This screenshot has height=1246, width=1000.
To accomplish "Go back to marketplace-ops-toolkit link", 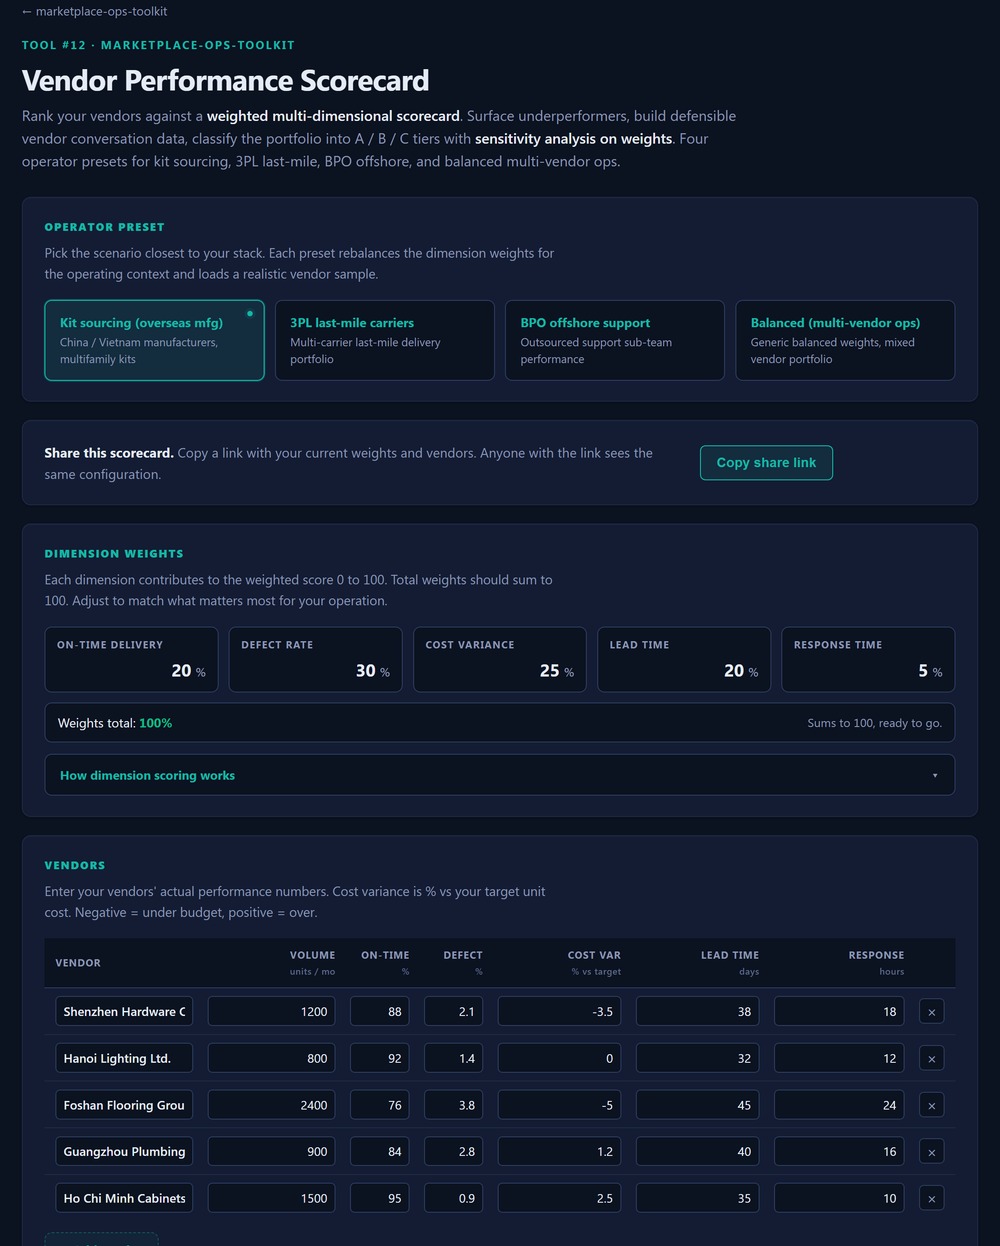I will pyautogui.click(x=95, y=12).
